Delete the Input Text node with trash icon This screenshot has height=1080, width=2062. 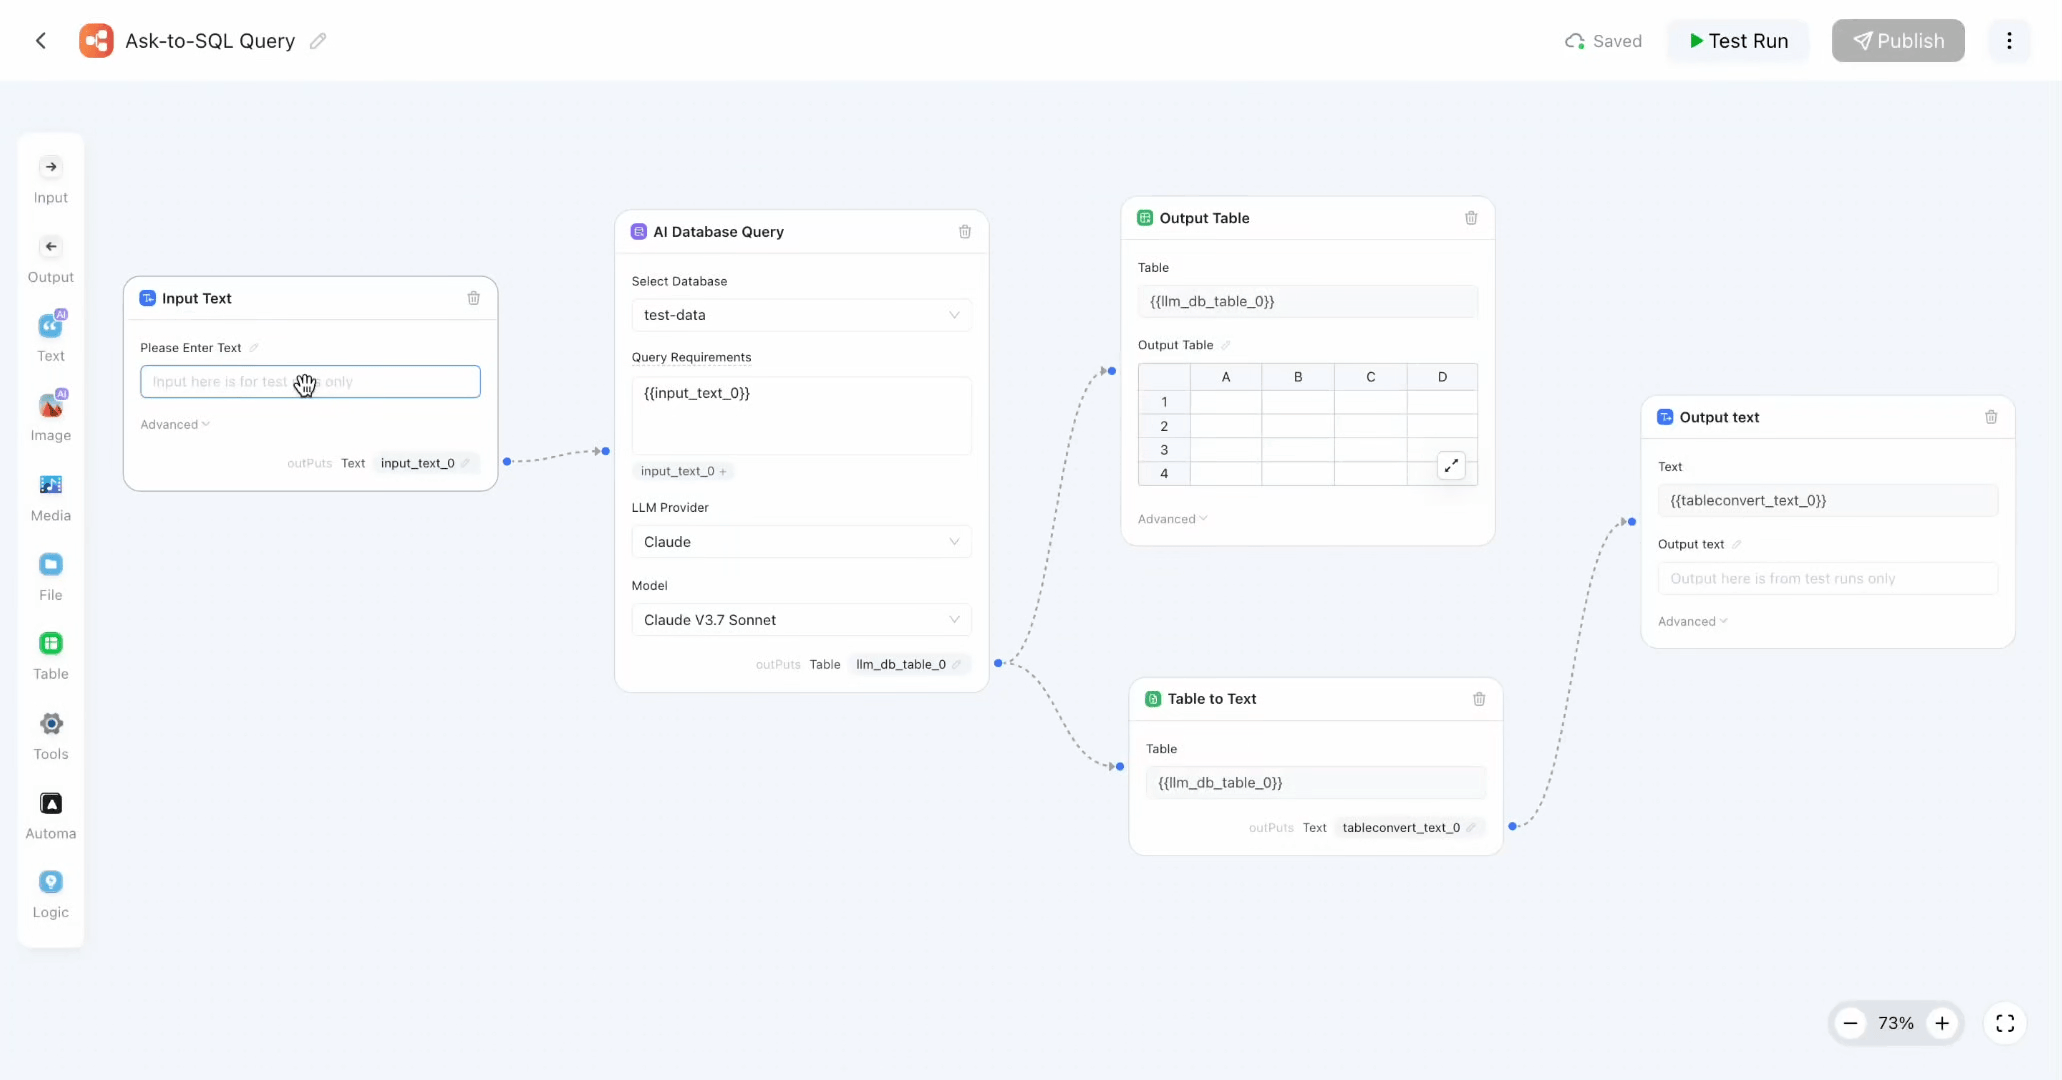coord(473,298)
